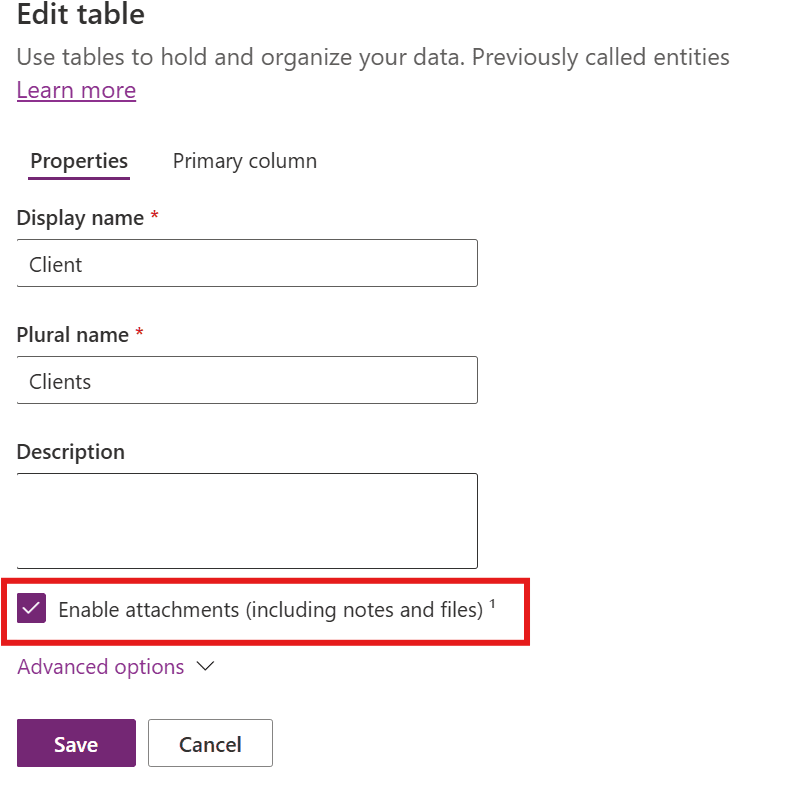Click inside the empty Description box
The width and height of the screenshot is (789, 787).
pyautogui.click(x=247, y=521)
